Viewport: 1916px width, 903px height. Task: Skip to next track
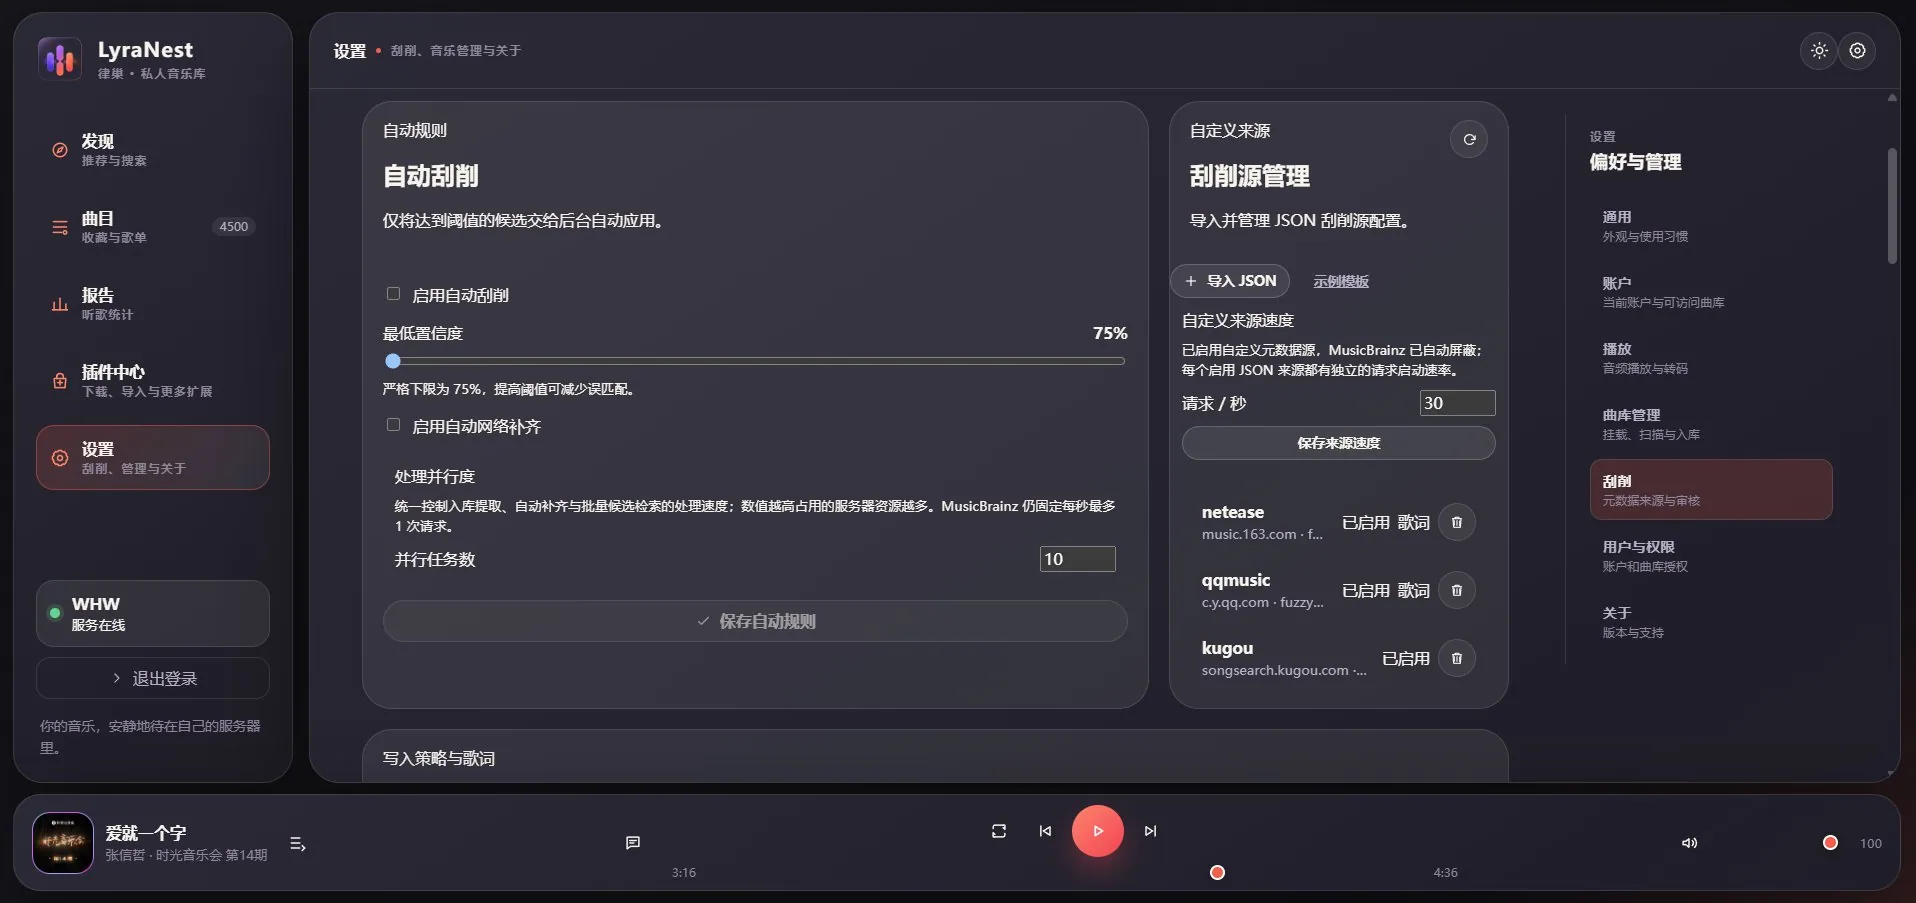(x=1150, y=831)
